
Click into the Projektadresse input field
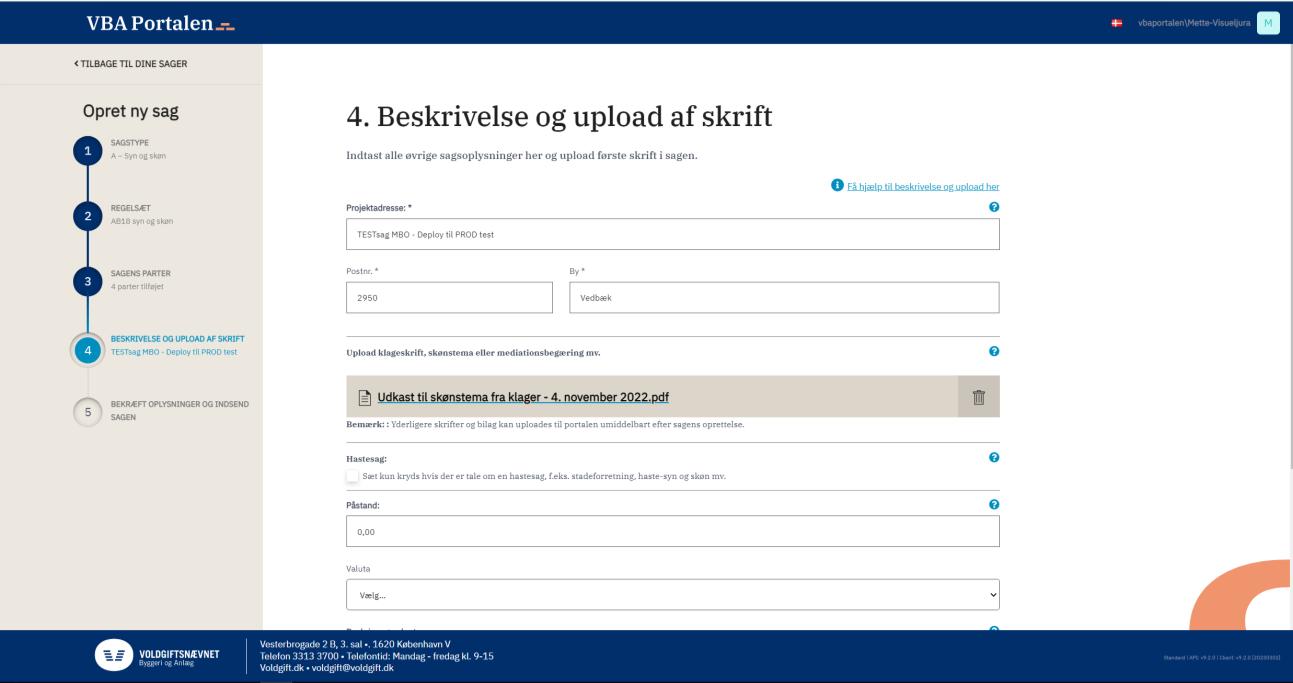point(673,234)
